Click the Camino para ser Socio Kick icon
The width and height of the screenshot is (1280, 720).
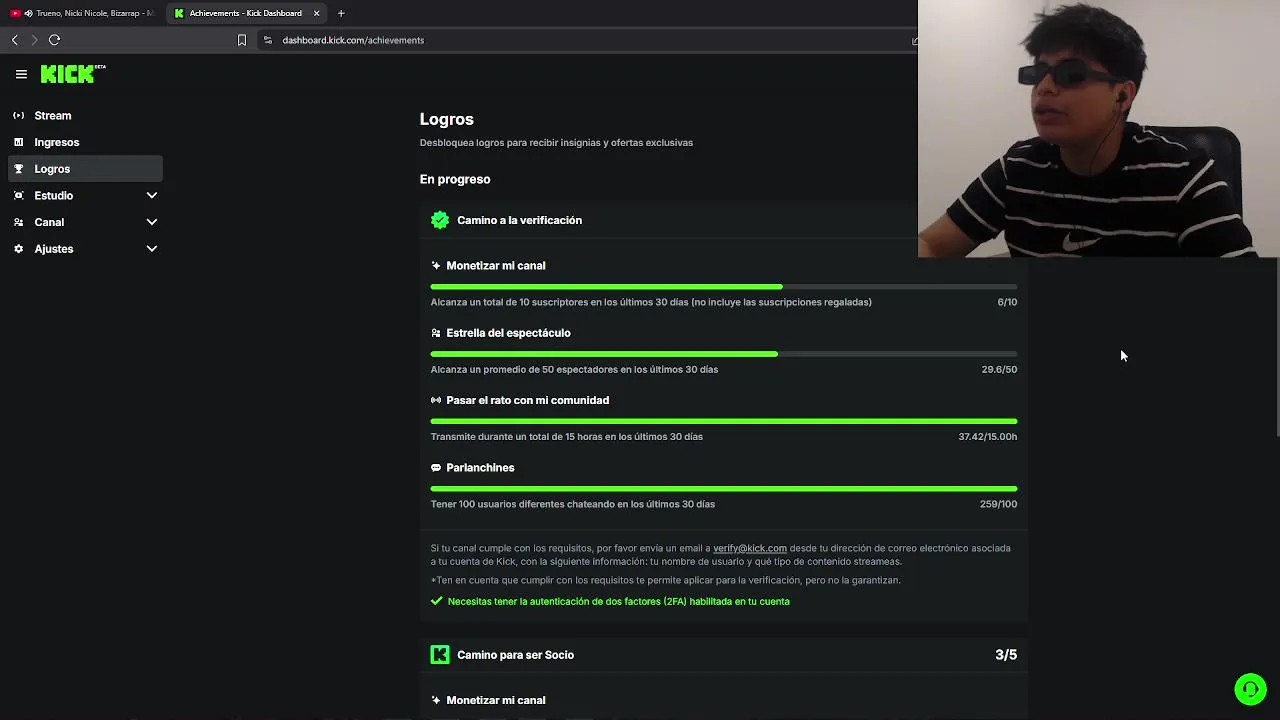[x=440, y=655]
